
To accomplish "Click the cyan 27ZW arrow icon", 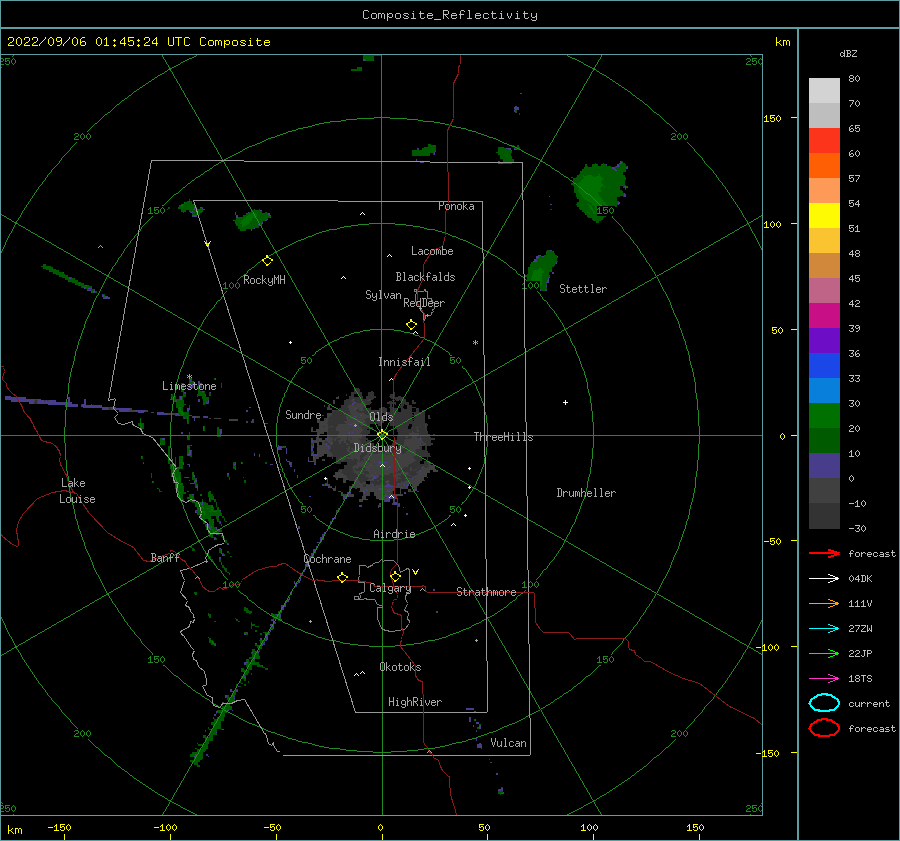I will 824,629.
